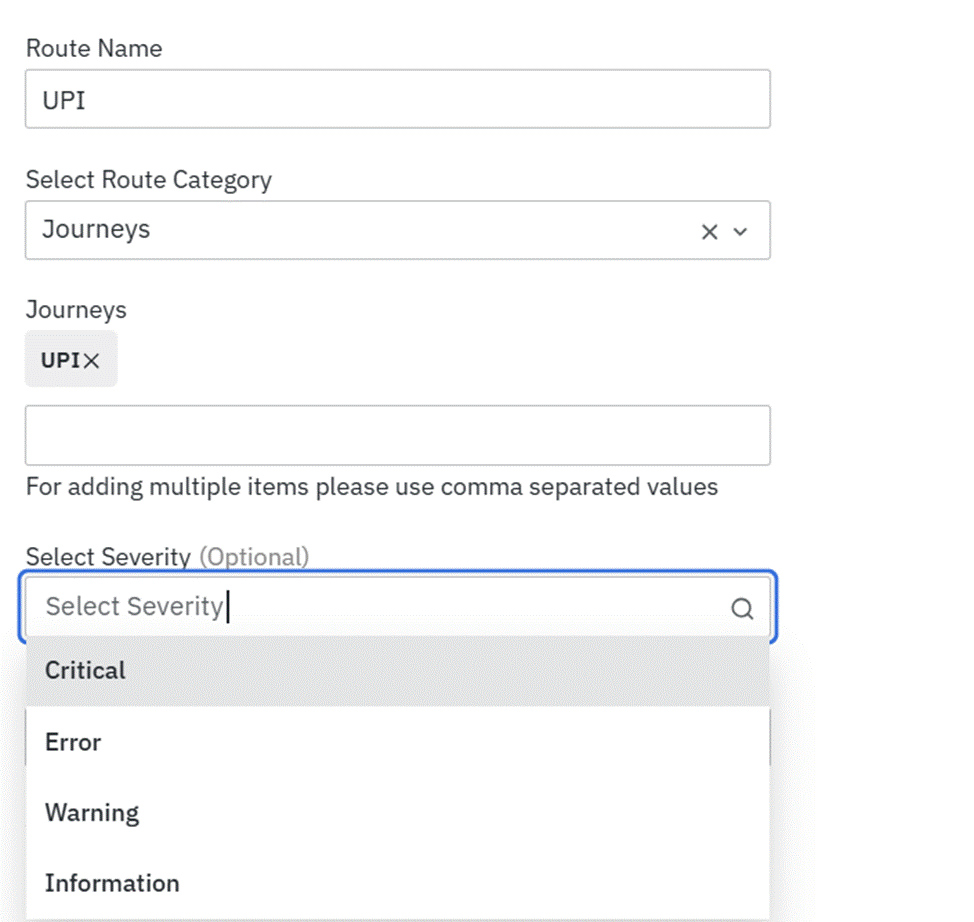Click the (Optional) hint beside Select Severity
The image size is (974, 922).
pyautogui.click(x=254, y=557)
